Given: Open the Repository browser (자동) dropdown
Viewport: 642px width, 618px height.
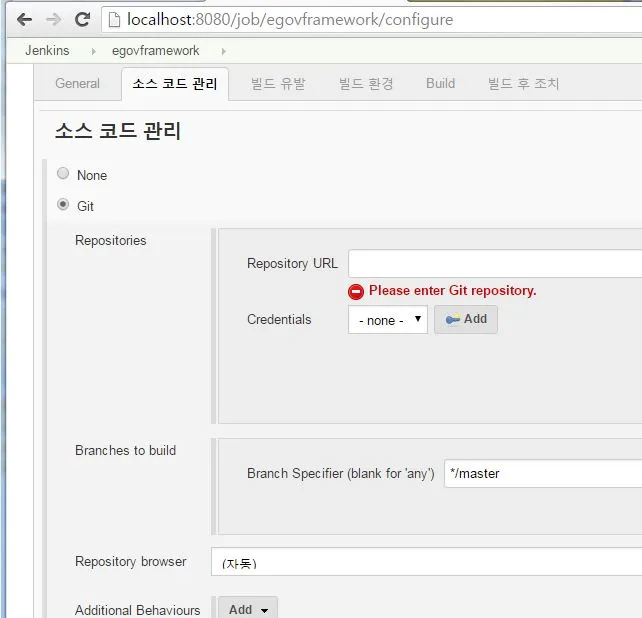Looking at the screenshot, I should point(426,561).
